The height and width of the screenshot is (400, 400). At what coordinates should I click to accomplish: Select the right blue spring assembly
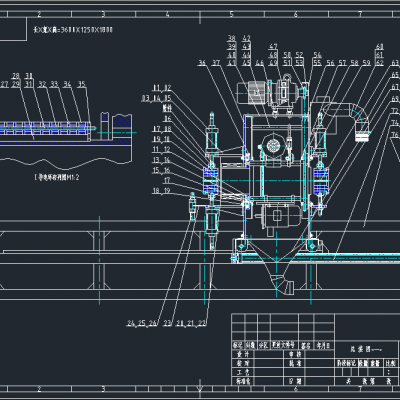click(321, 181)
